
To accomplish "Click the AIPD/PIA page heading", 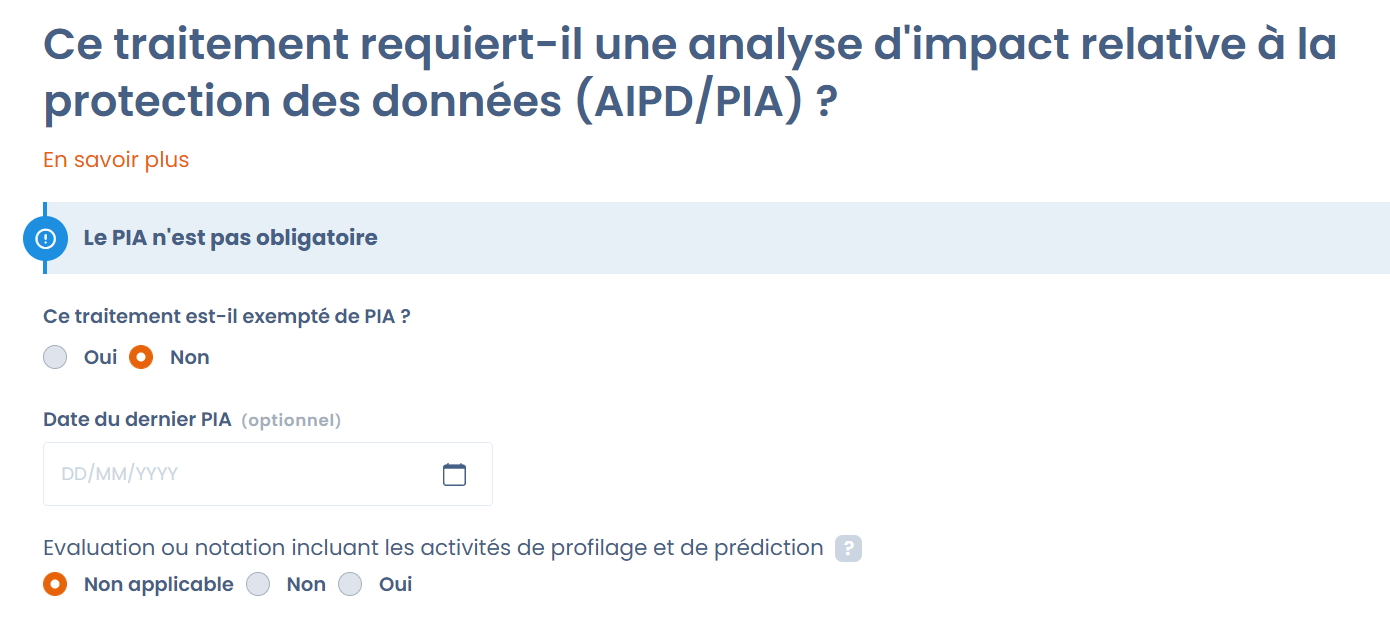I will tap(690, 73).
